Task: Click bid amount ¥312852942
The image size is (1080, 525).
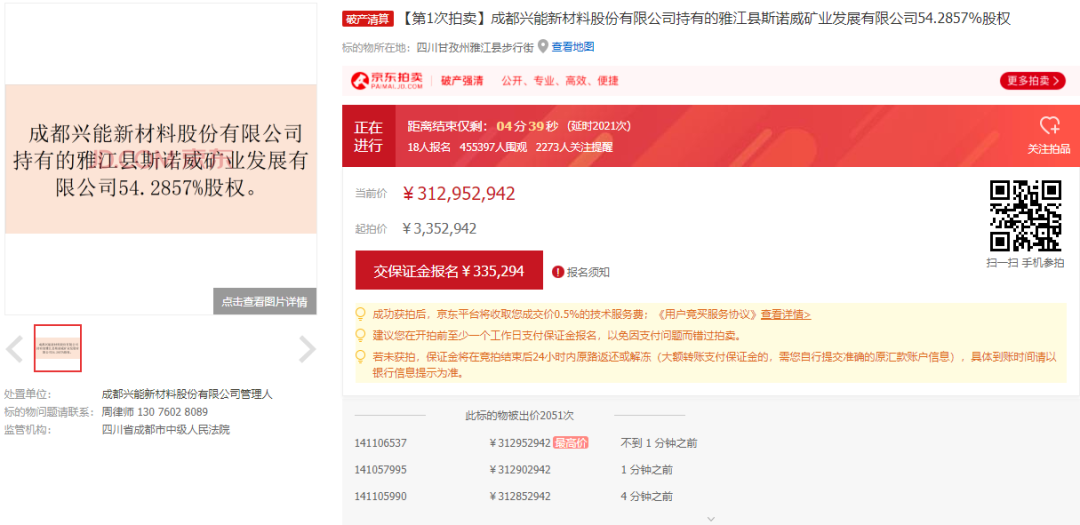Action: click(x=520, y=496)
